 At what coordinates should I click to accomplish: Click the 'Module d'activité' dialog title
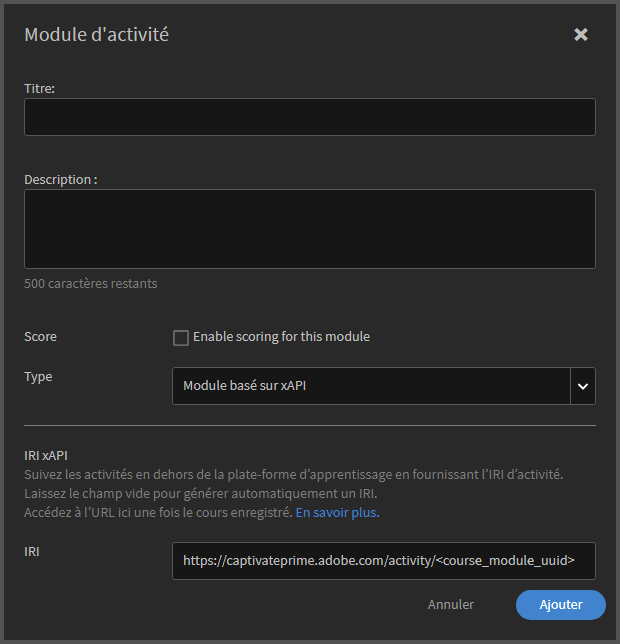point(96,35)
